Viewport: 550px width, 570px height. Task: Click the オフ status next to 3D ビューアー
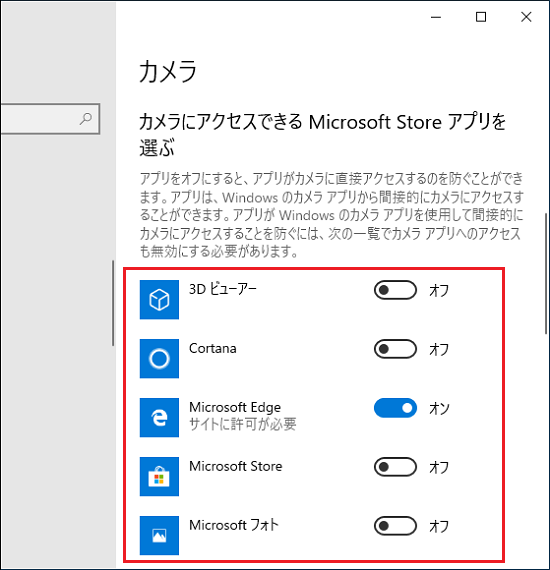439,291
